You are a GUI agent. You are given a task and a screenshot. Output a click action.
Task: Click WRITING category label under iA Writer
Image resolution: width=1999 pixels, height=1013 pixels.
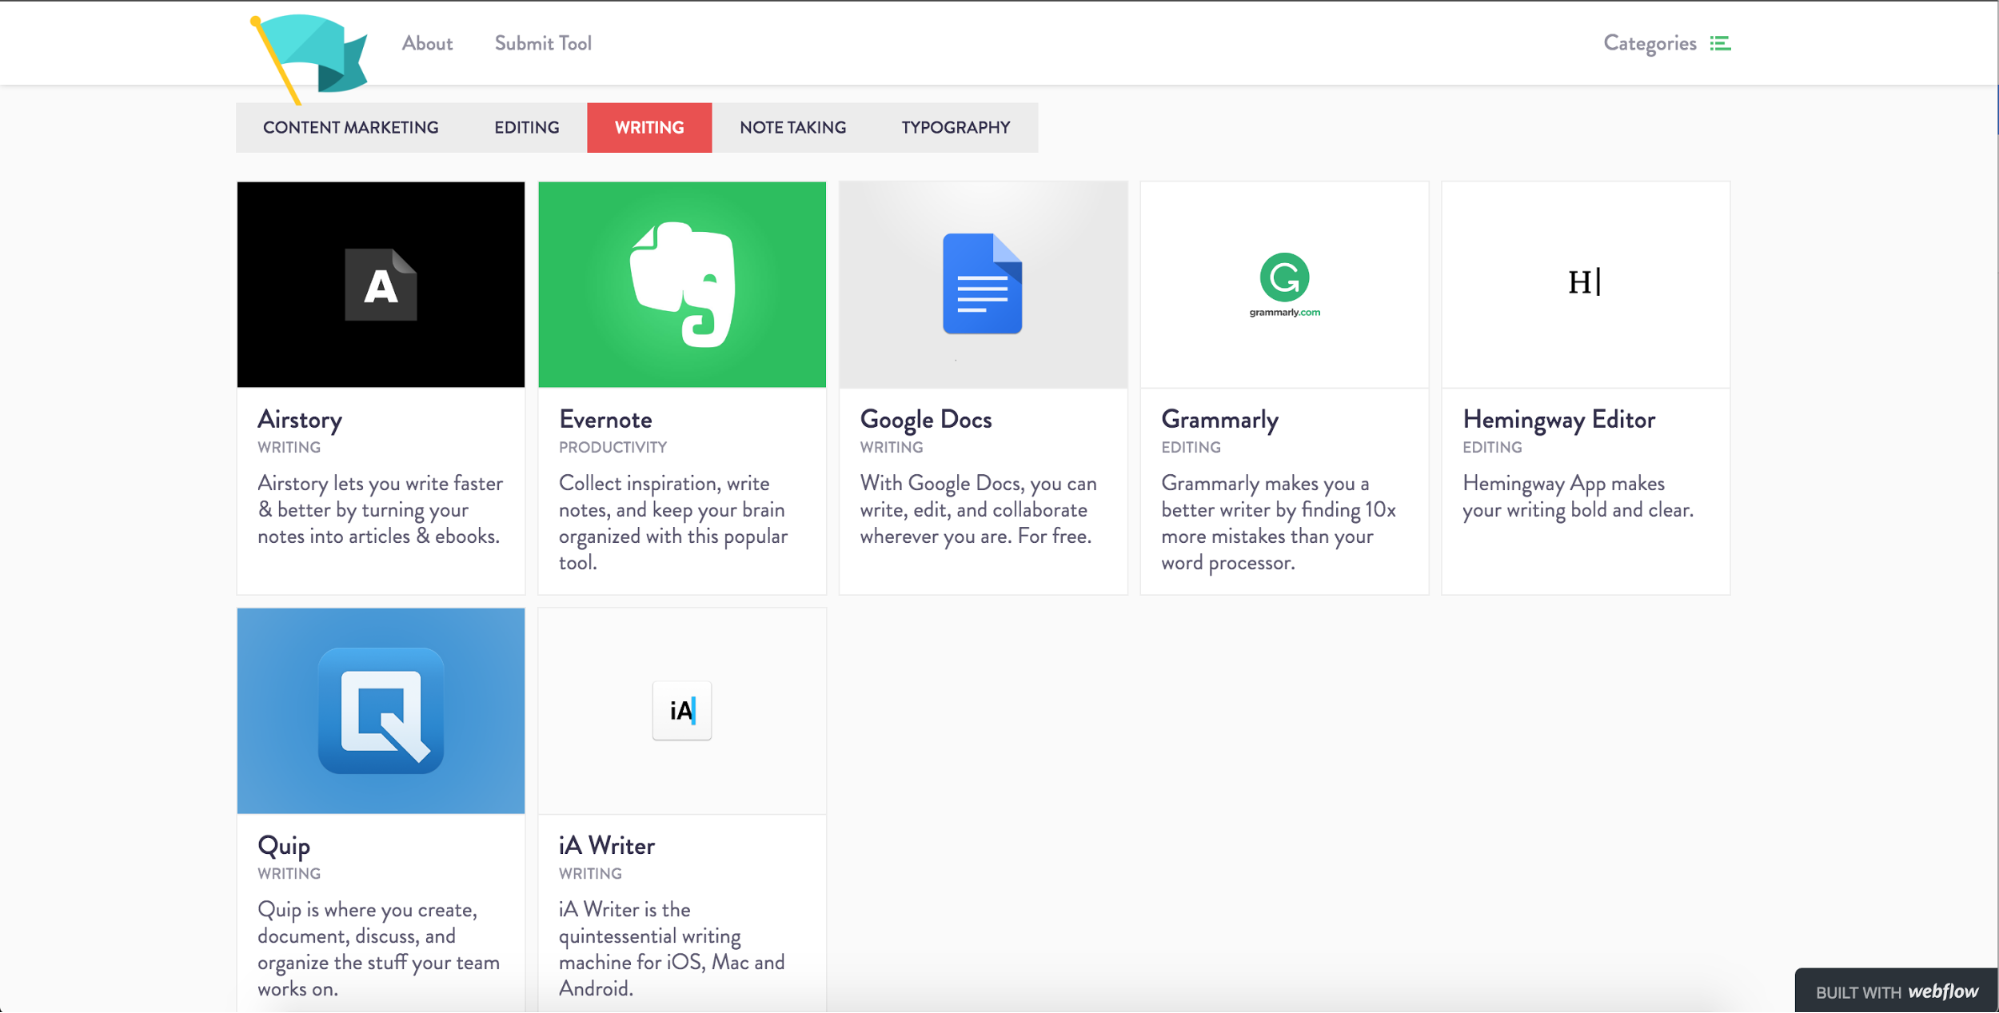590,873
